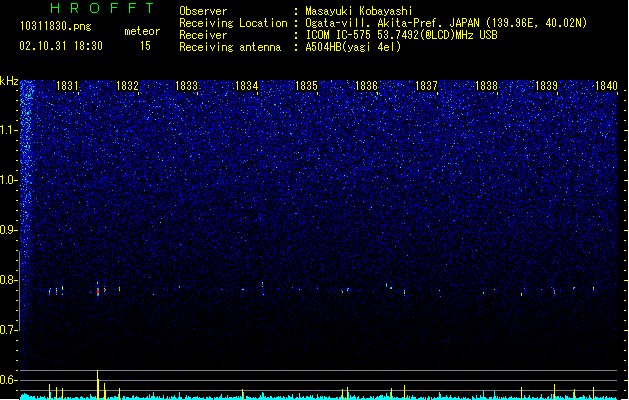The image size is (629, 400).
Task: Click the 1836 time marker
Action: [x=367, y=86]
